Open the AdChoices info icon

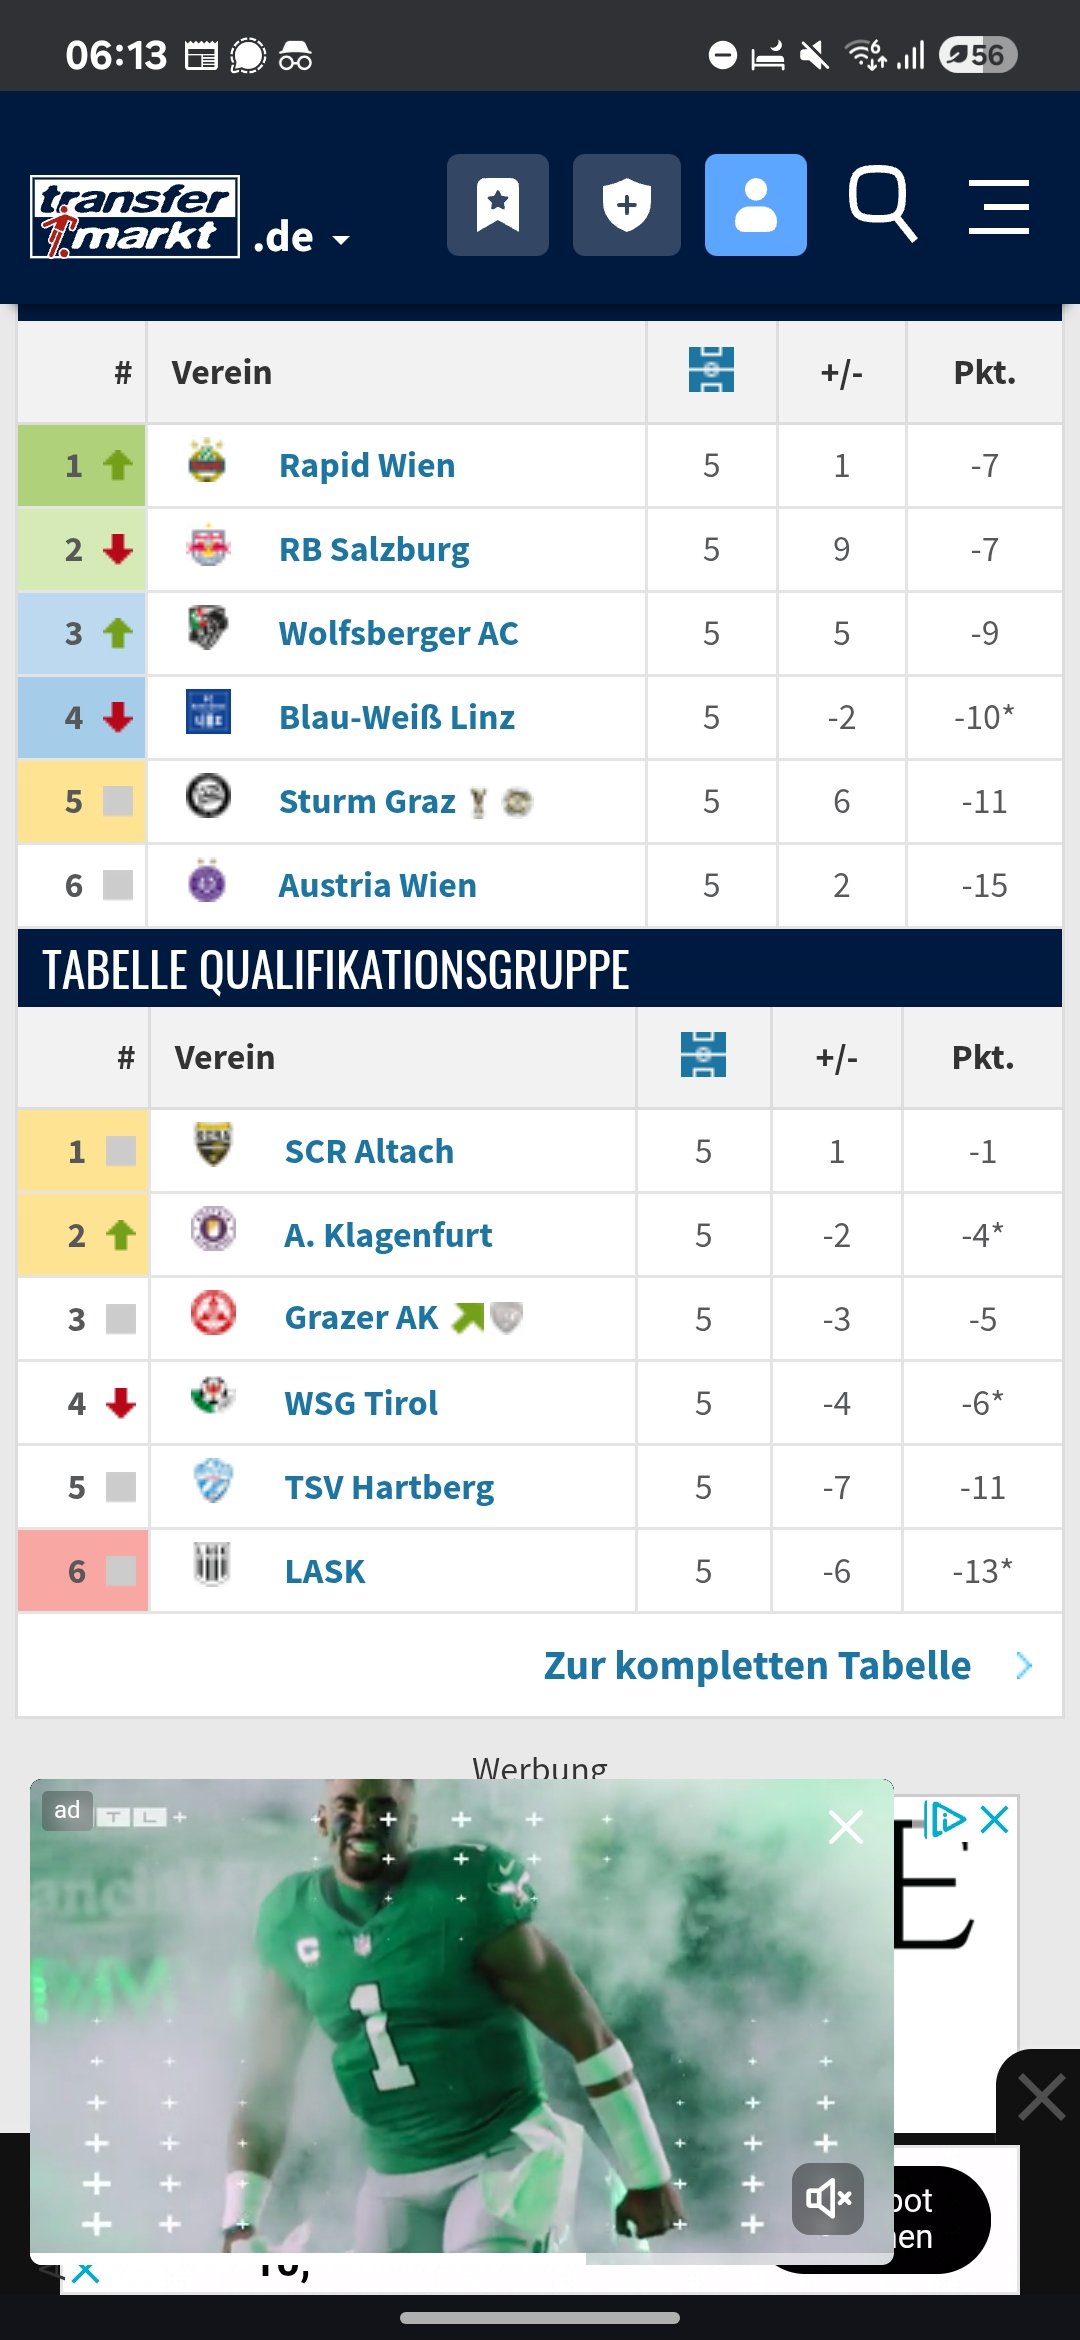(x=945, y=1819)
